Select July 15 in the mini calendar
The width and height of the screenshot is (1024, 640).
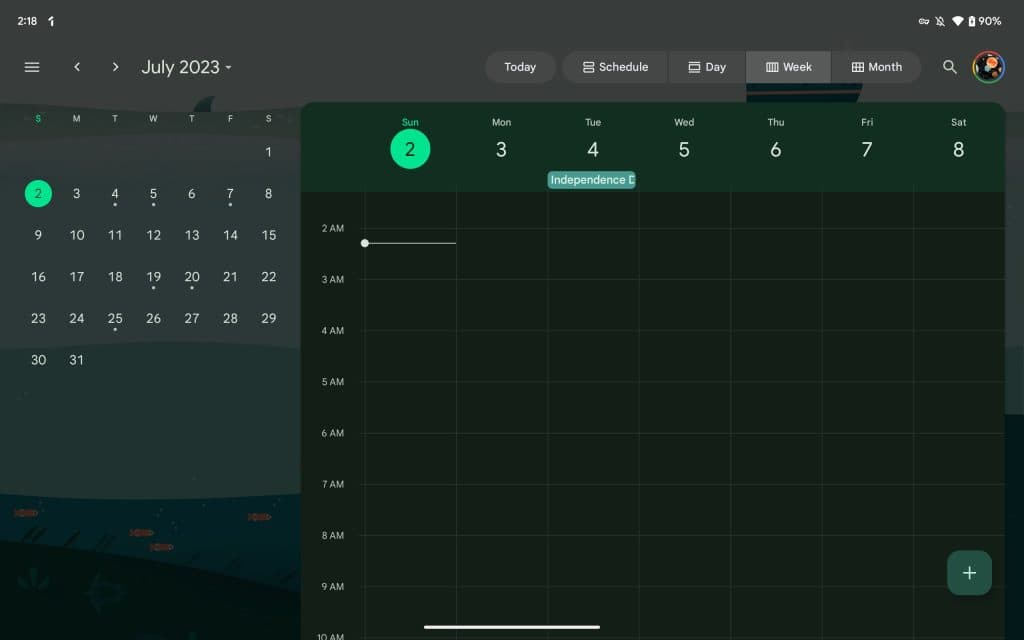pos(268,235)
